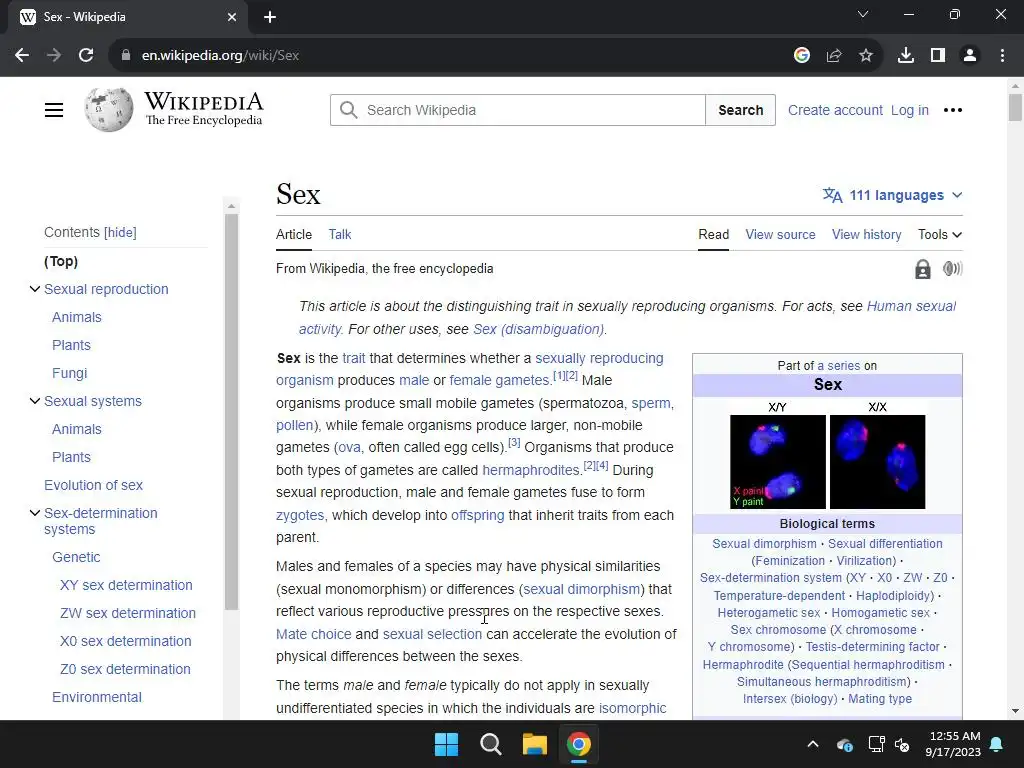Open the notifications bell in the taskbar

tap(997, 744)
